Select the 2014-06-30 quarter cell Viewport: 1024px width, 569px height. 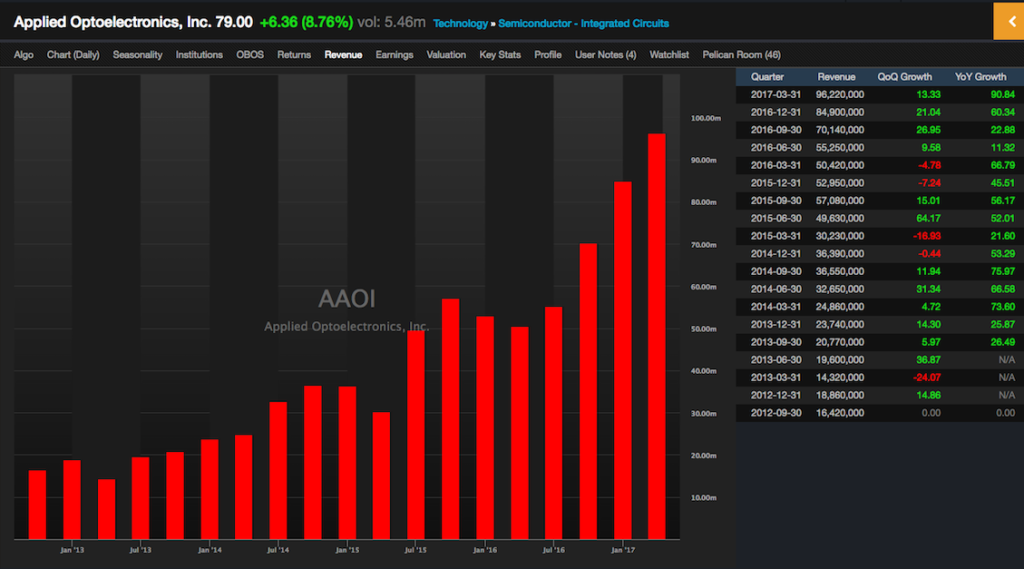tap(776, 289)
